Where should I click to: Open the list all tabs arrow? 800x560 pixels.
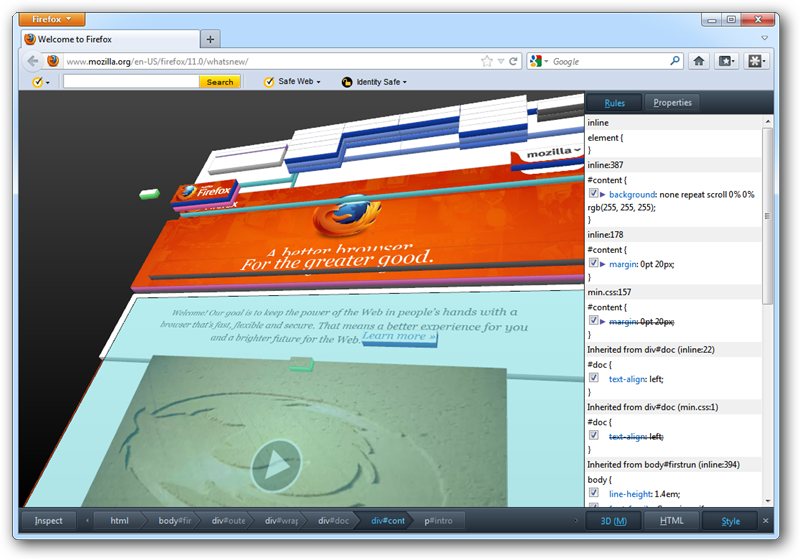[x=764, y=38]
